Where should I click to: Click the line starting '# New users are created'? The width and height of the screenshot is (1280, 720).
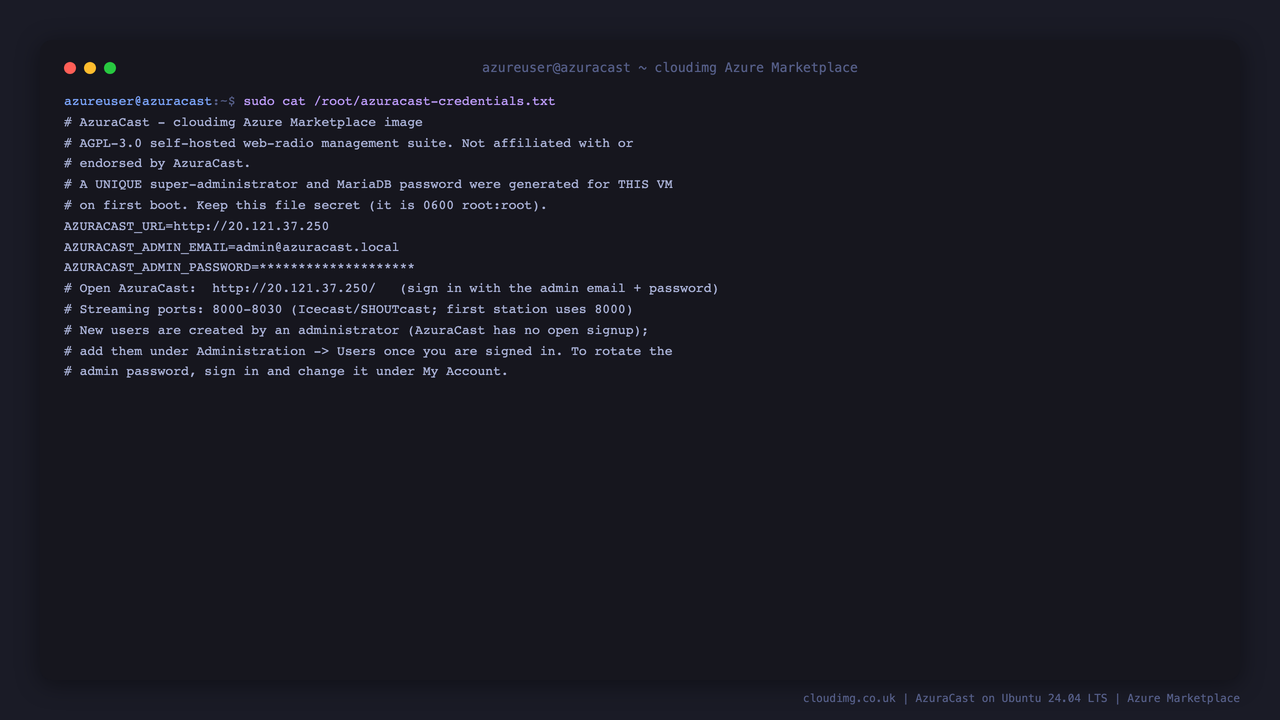(356, 330)
